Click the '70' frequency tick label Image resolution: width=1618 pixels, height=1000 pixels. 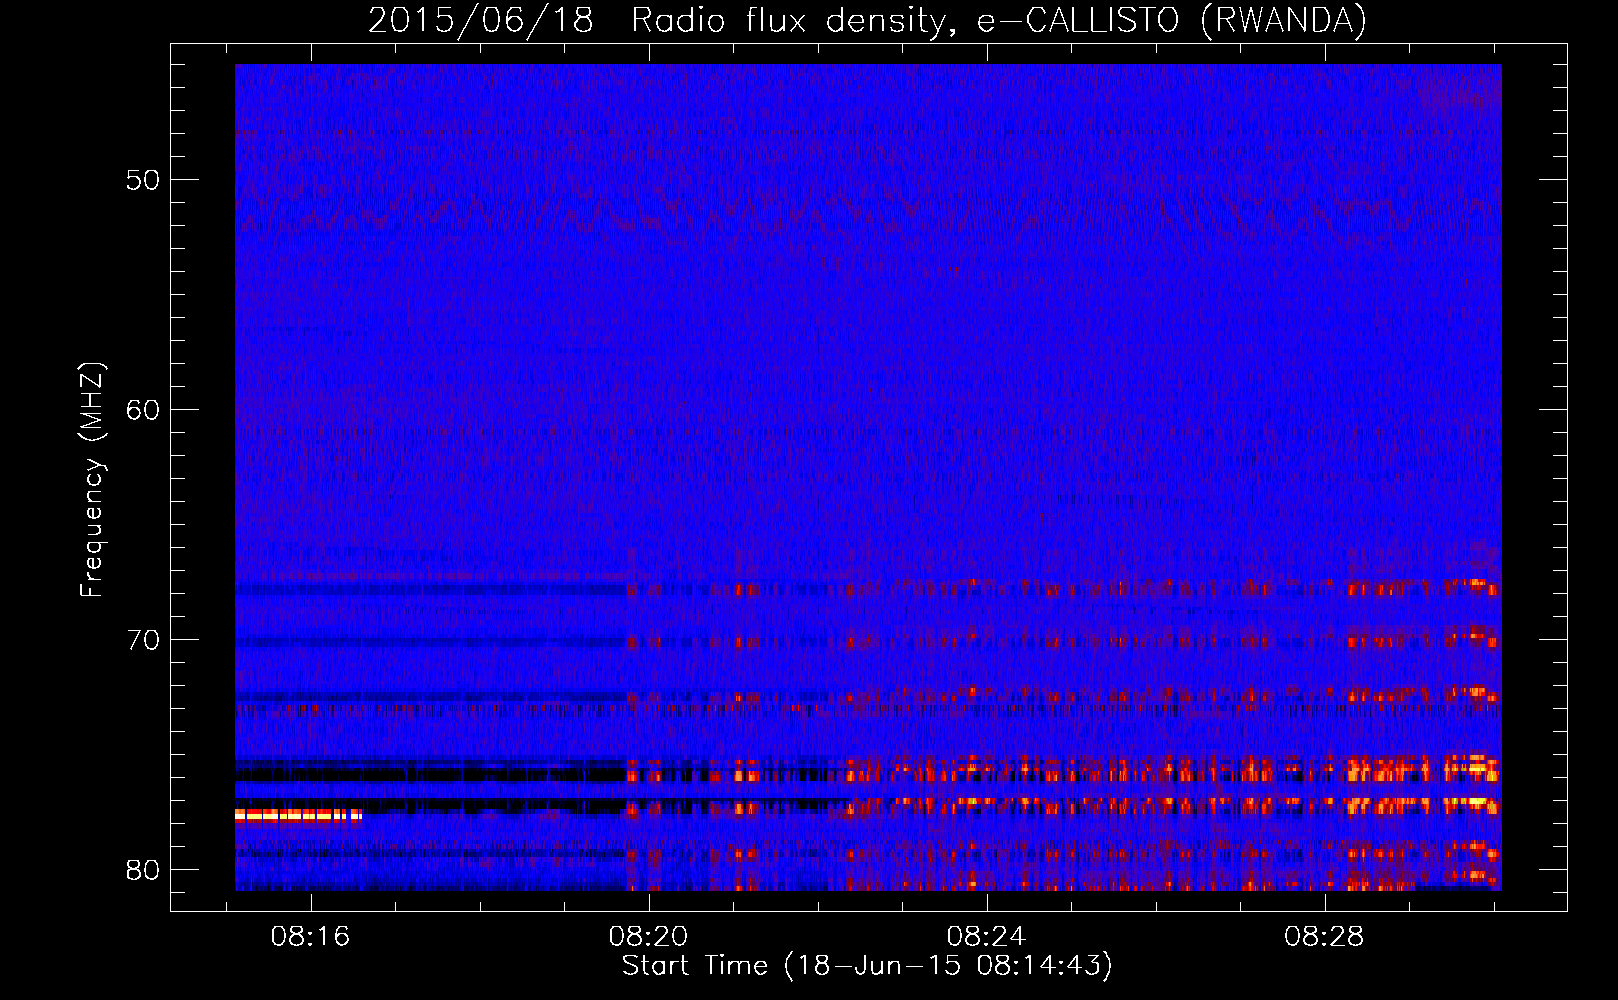point(143,640)
